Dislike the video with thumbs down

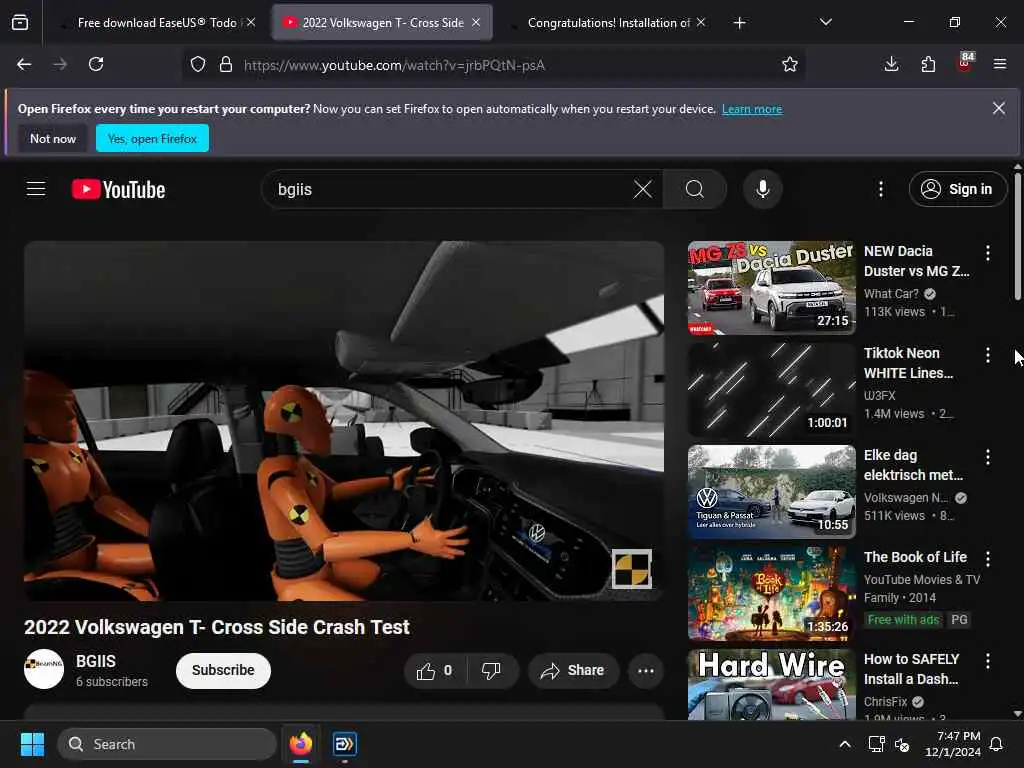(492, 671)
